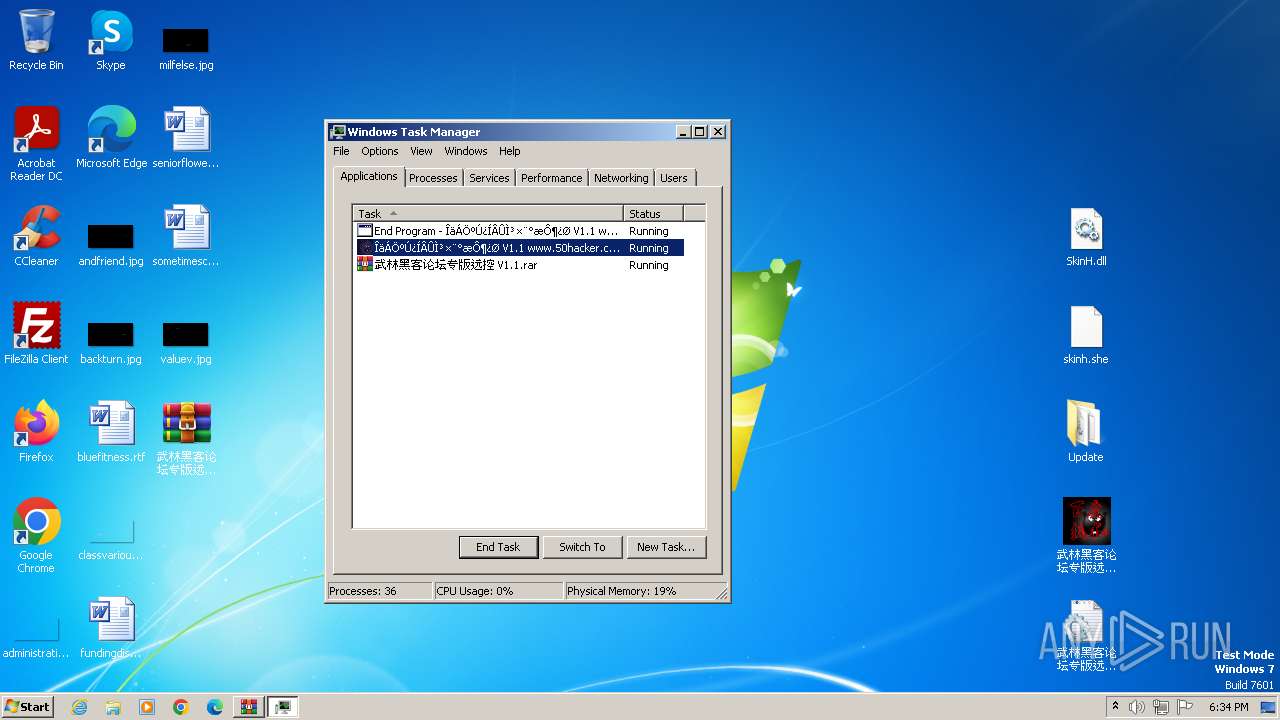Switch to the Services tab
Screen dimensions: 1280x720
click(x=489, y=178)
